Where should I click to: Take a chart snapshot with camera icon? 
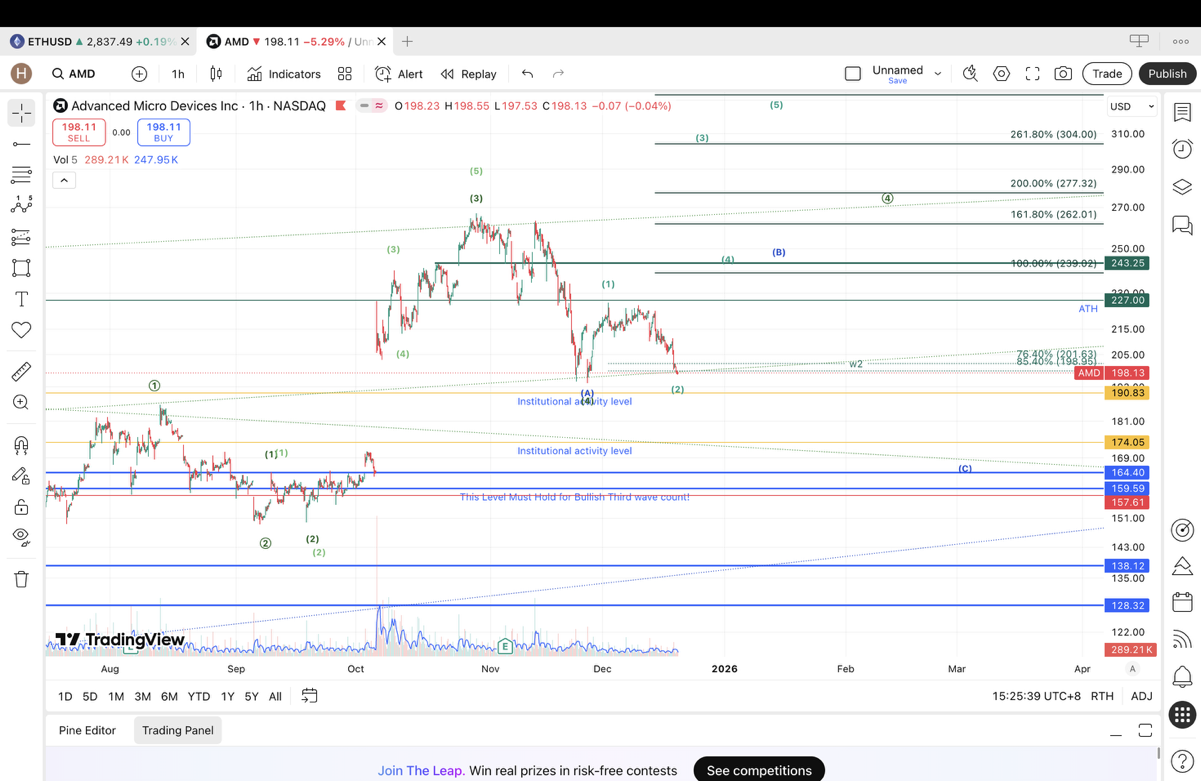1063,74
